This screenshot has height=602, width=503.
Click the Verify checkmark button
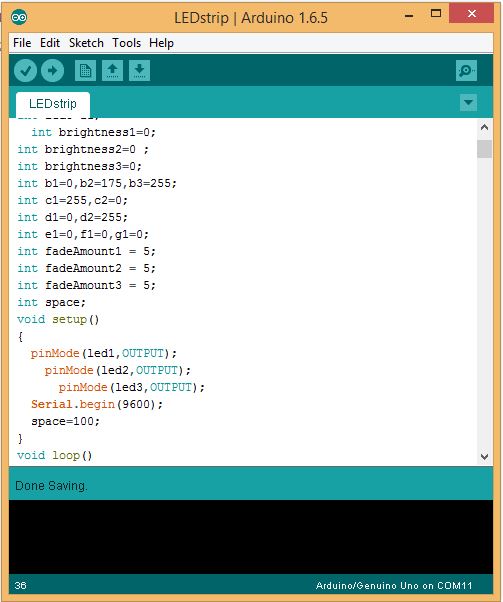[25, 71]
